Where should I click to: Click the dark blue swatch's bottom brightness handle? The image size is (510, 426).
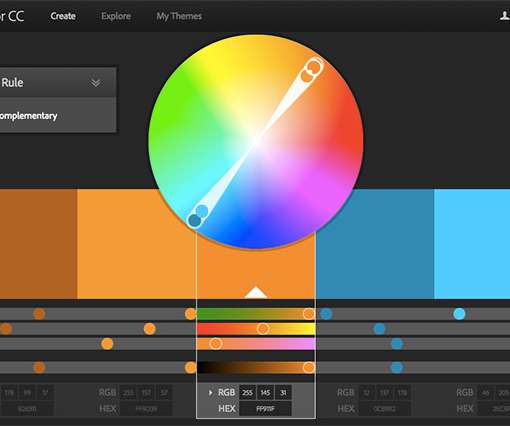pos(397,368)
